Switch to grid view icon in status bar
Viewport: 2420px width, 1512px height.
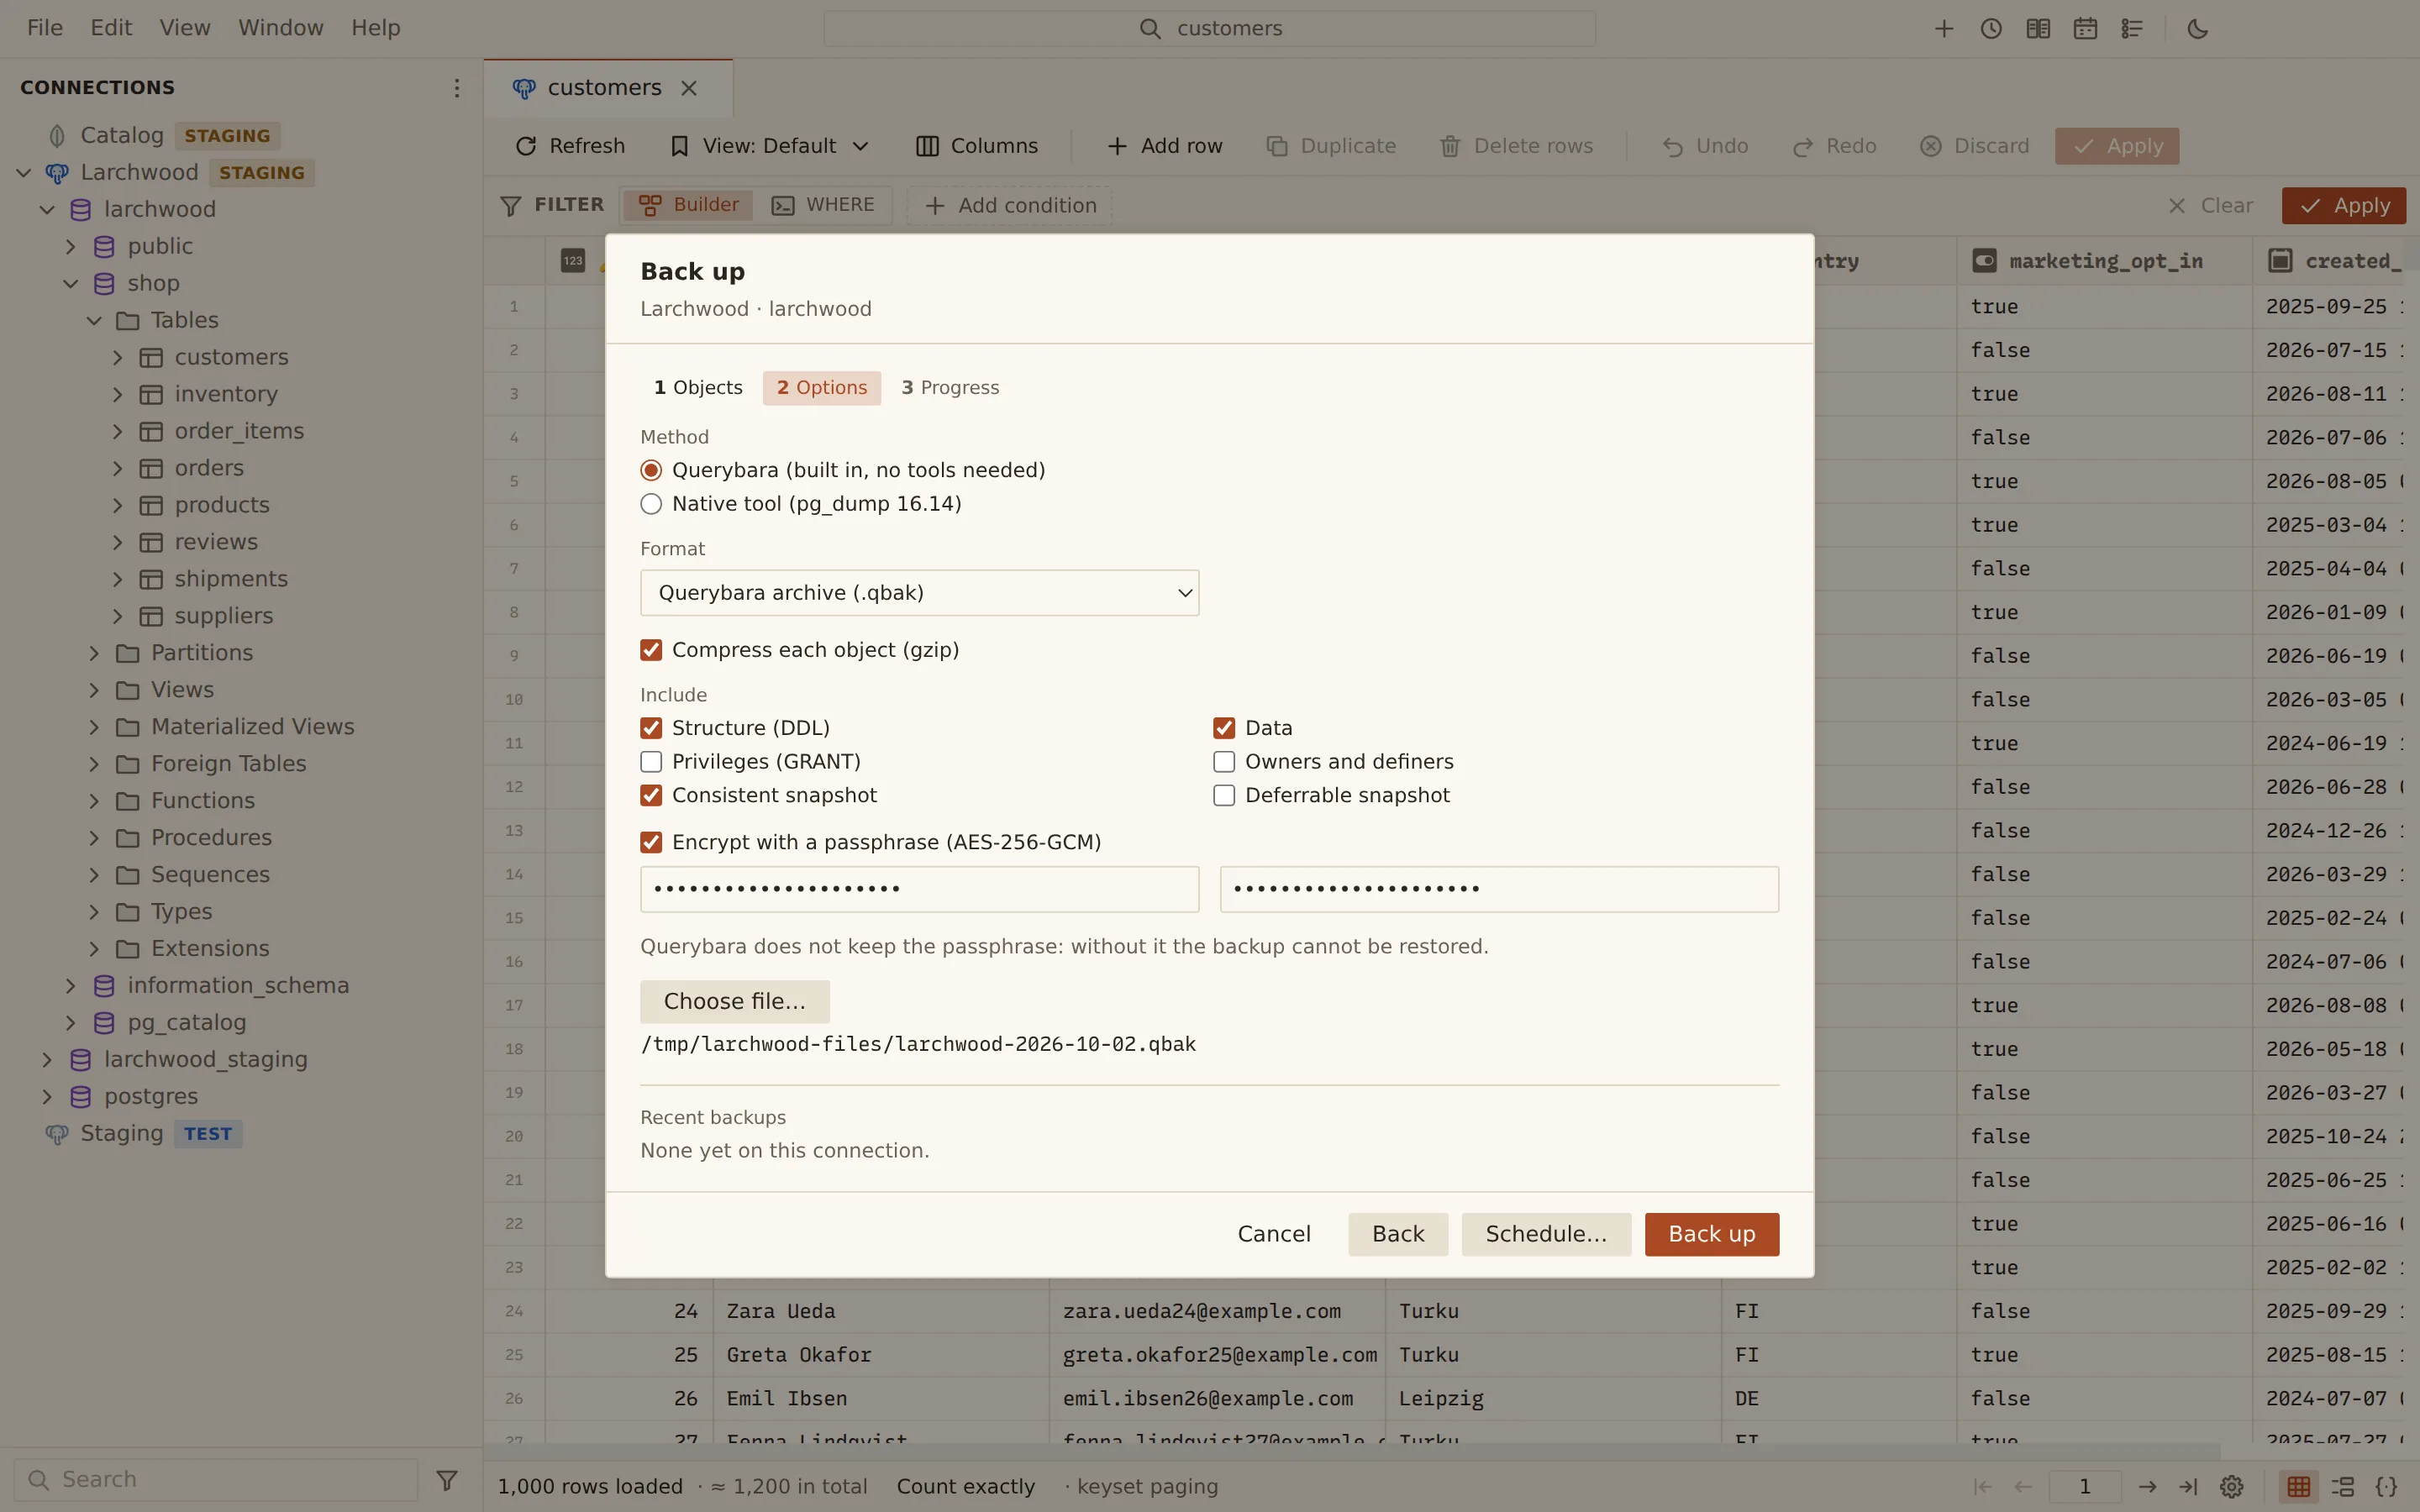click(2299, 1487)
